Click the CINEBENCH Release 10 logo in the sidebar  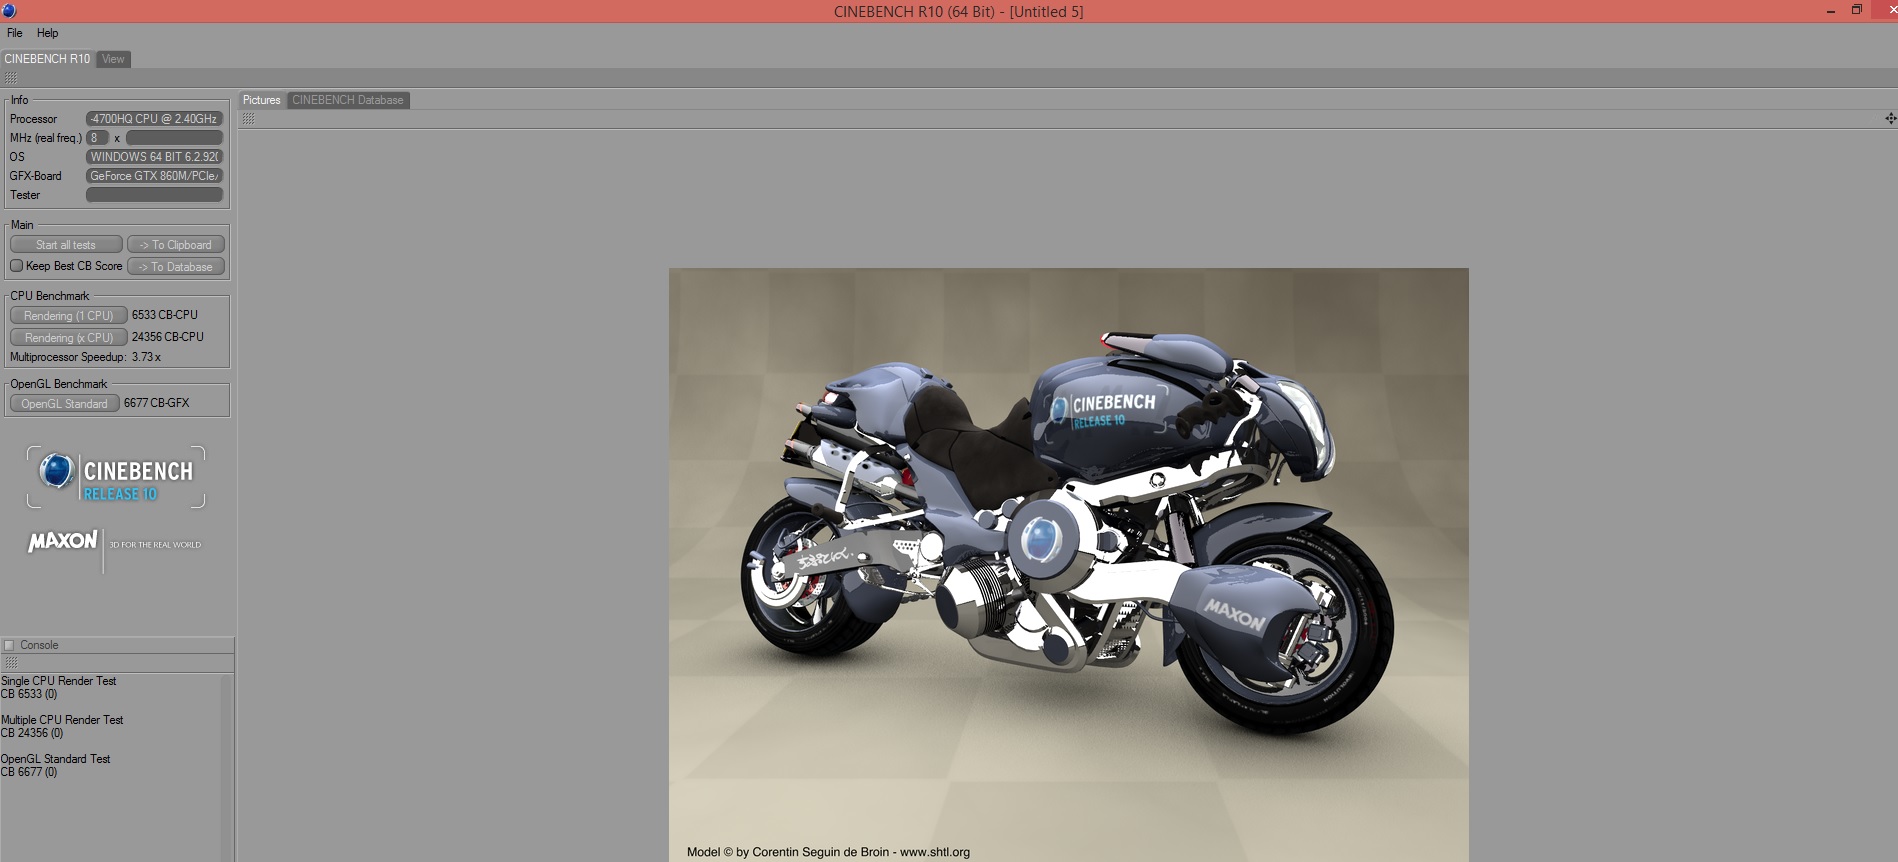point(116,478)
